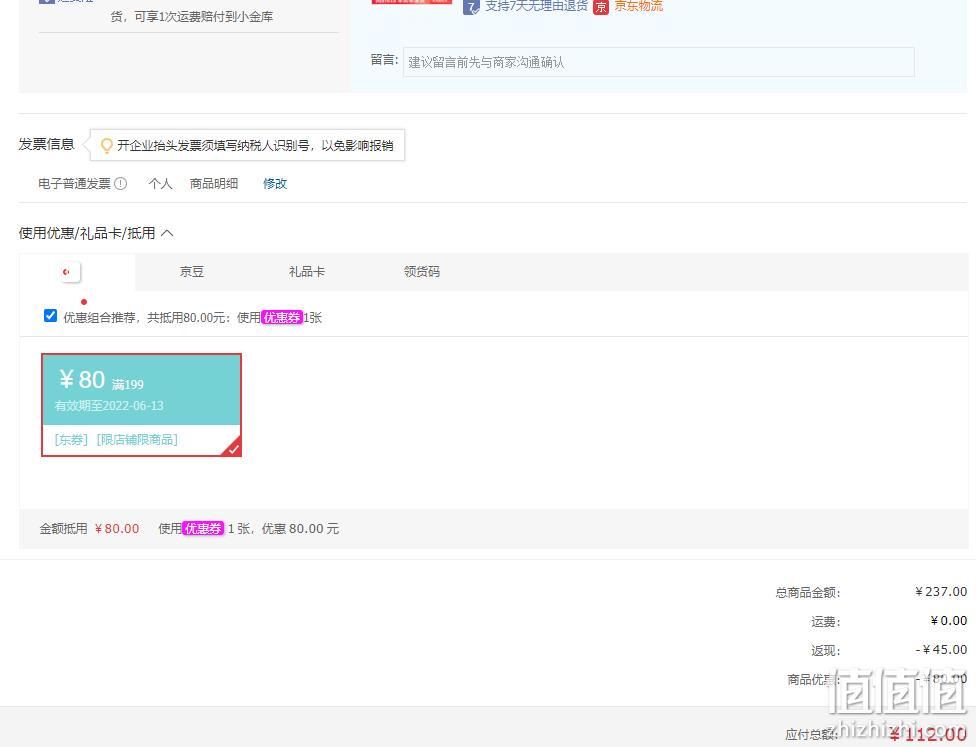Click the 修改 invoice link

coord(274,184)
